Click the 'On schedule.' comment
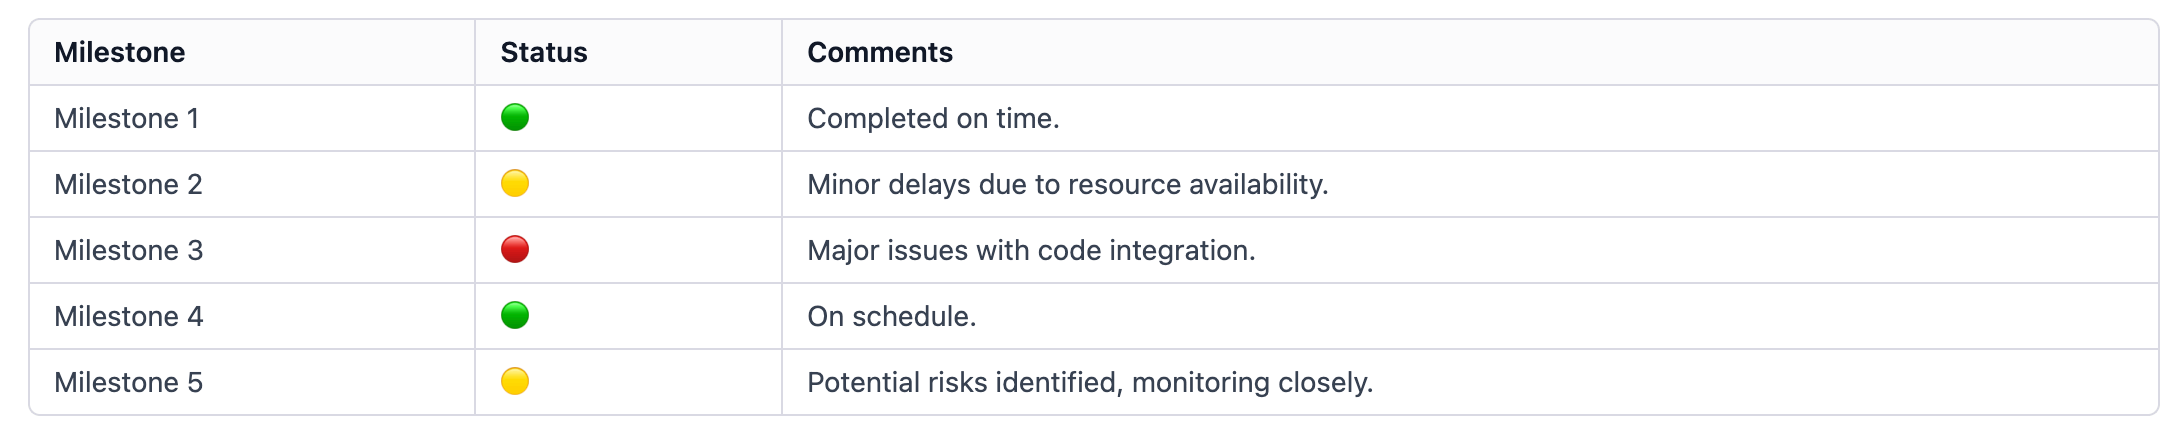This screenshot has width=2182, height=440. [x=892, y=316]
